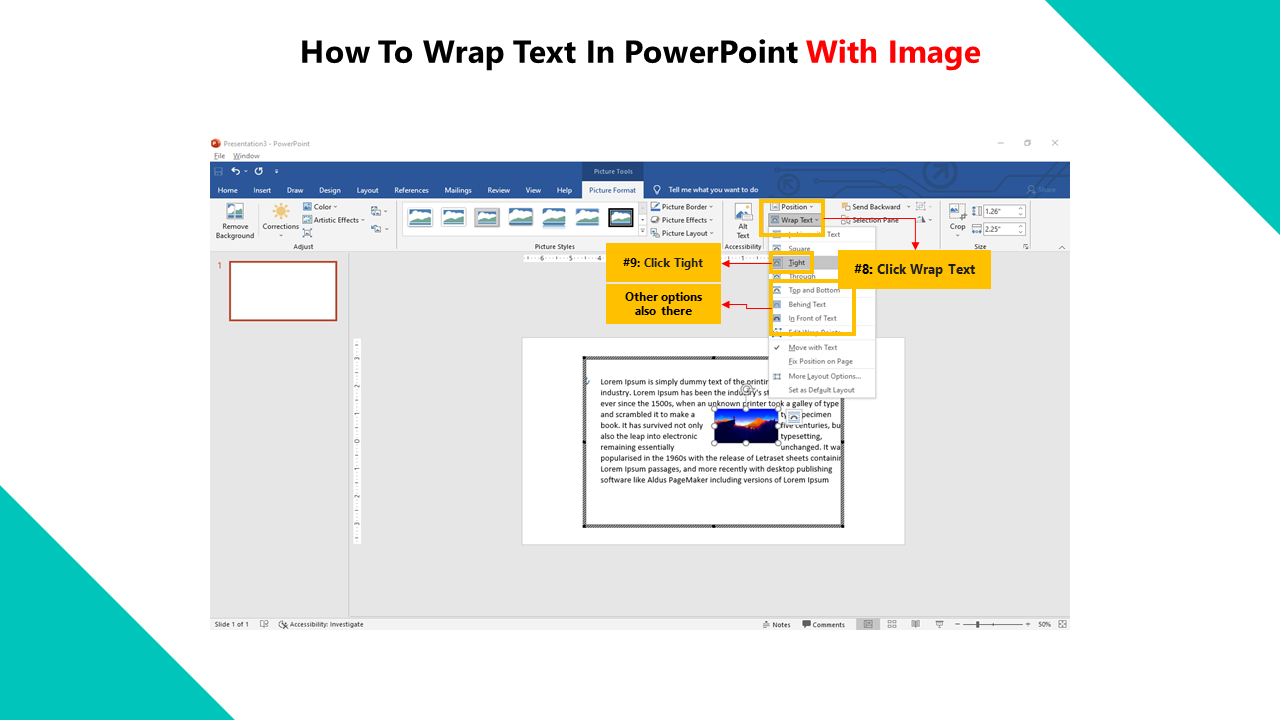1280x720 pixels.
Task: Click the layout options icon beside the image
Action: tap(794, 416)
